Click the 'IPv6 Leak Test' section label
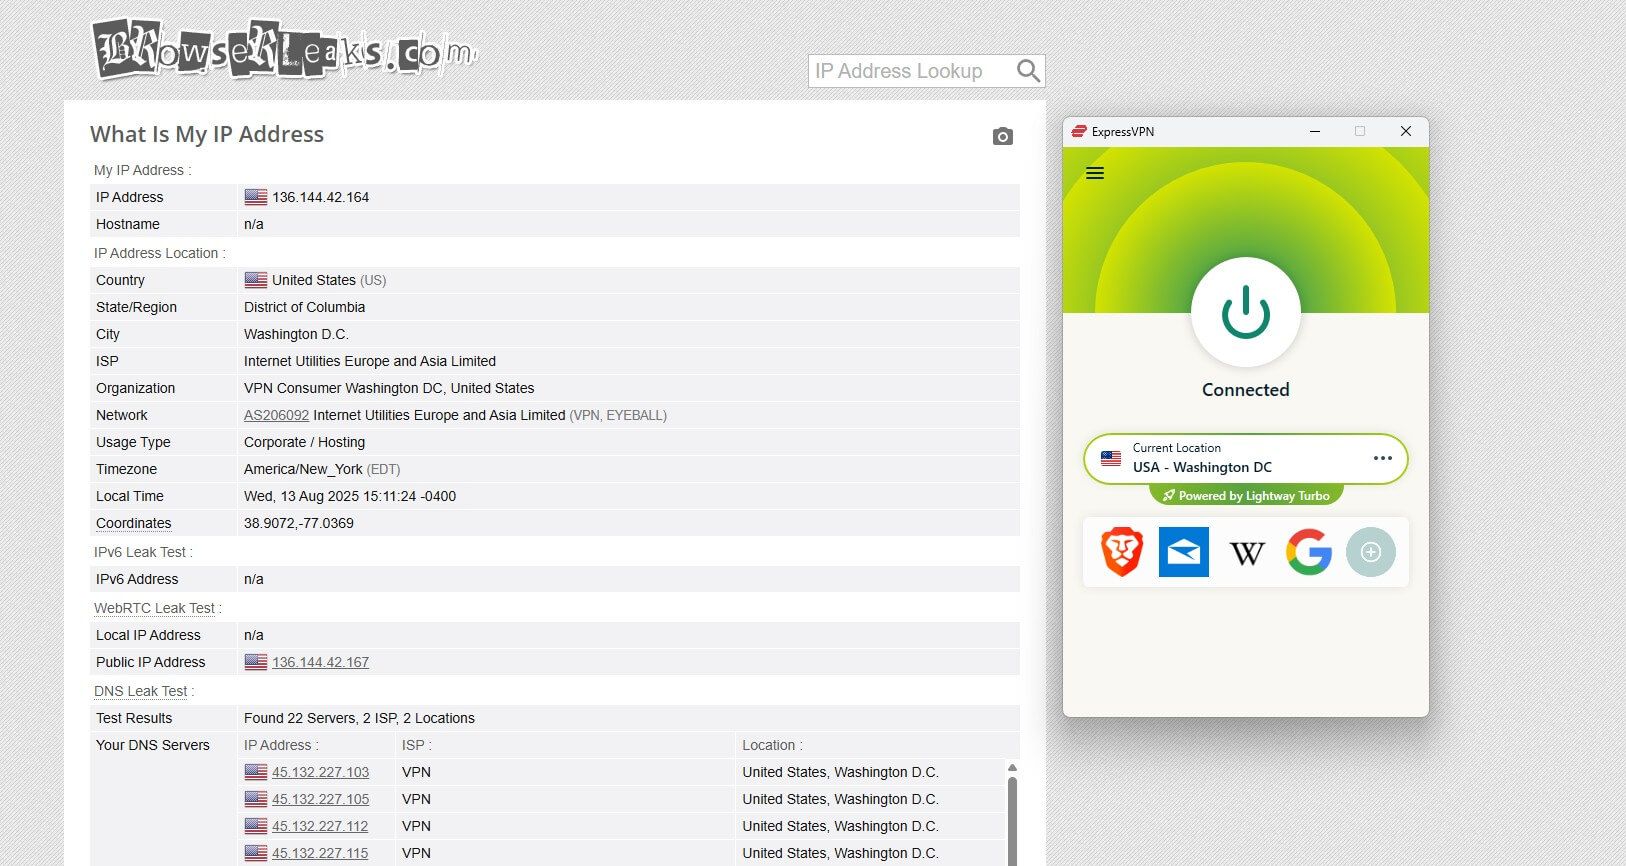The width and height of the screenshot is (1626, 866). tap(141, 552)
